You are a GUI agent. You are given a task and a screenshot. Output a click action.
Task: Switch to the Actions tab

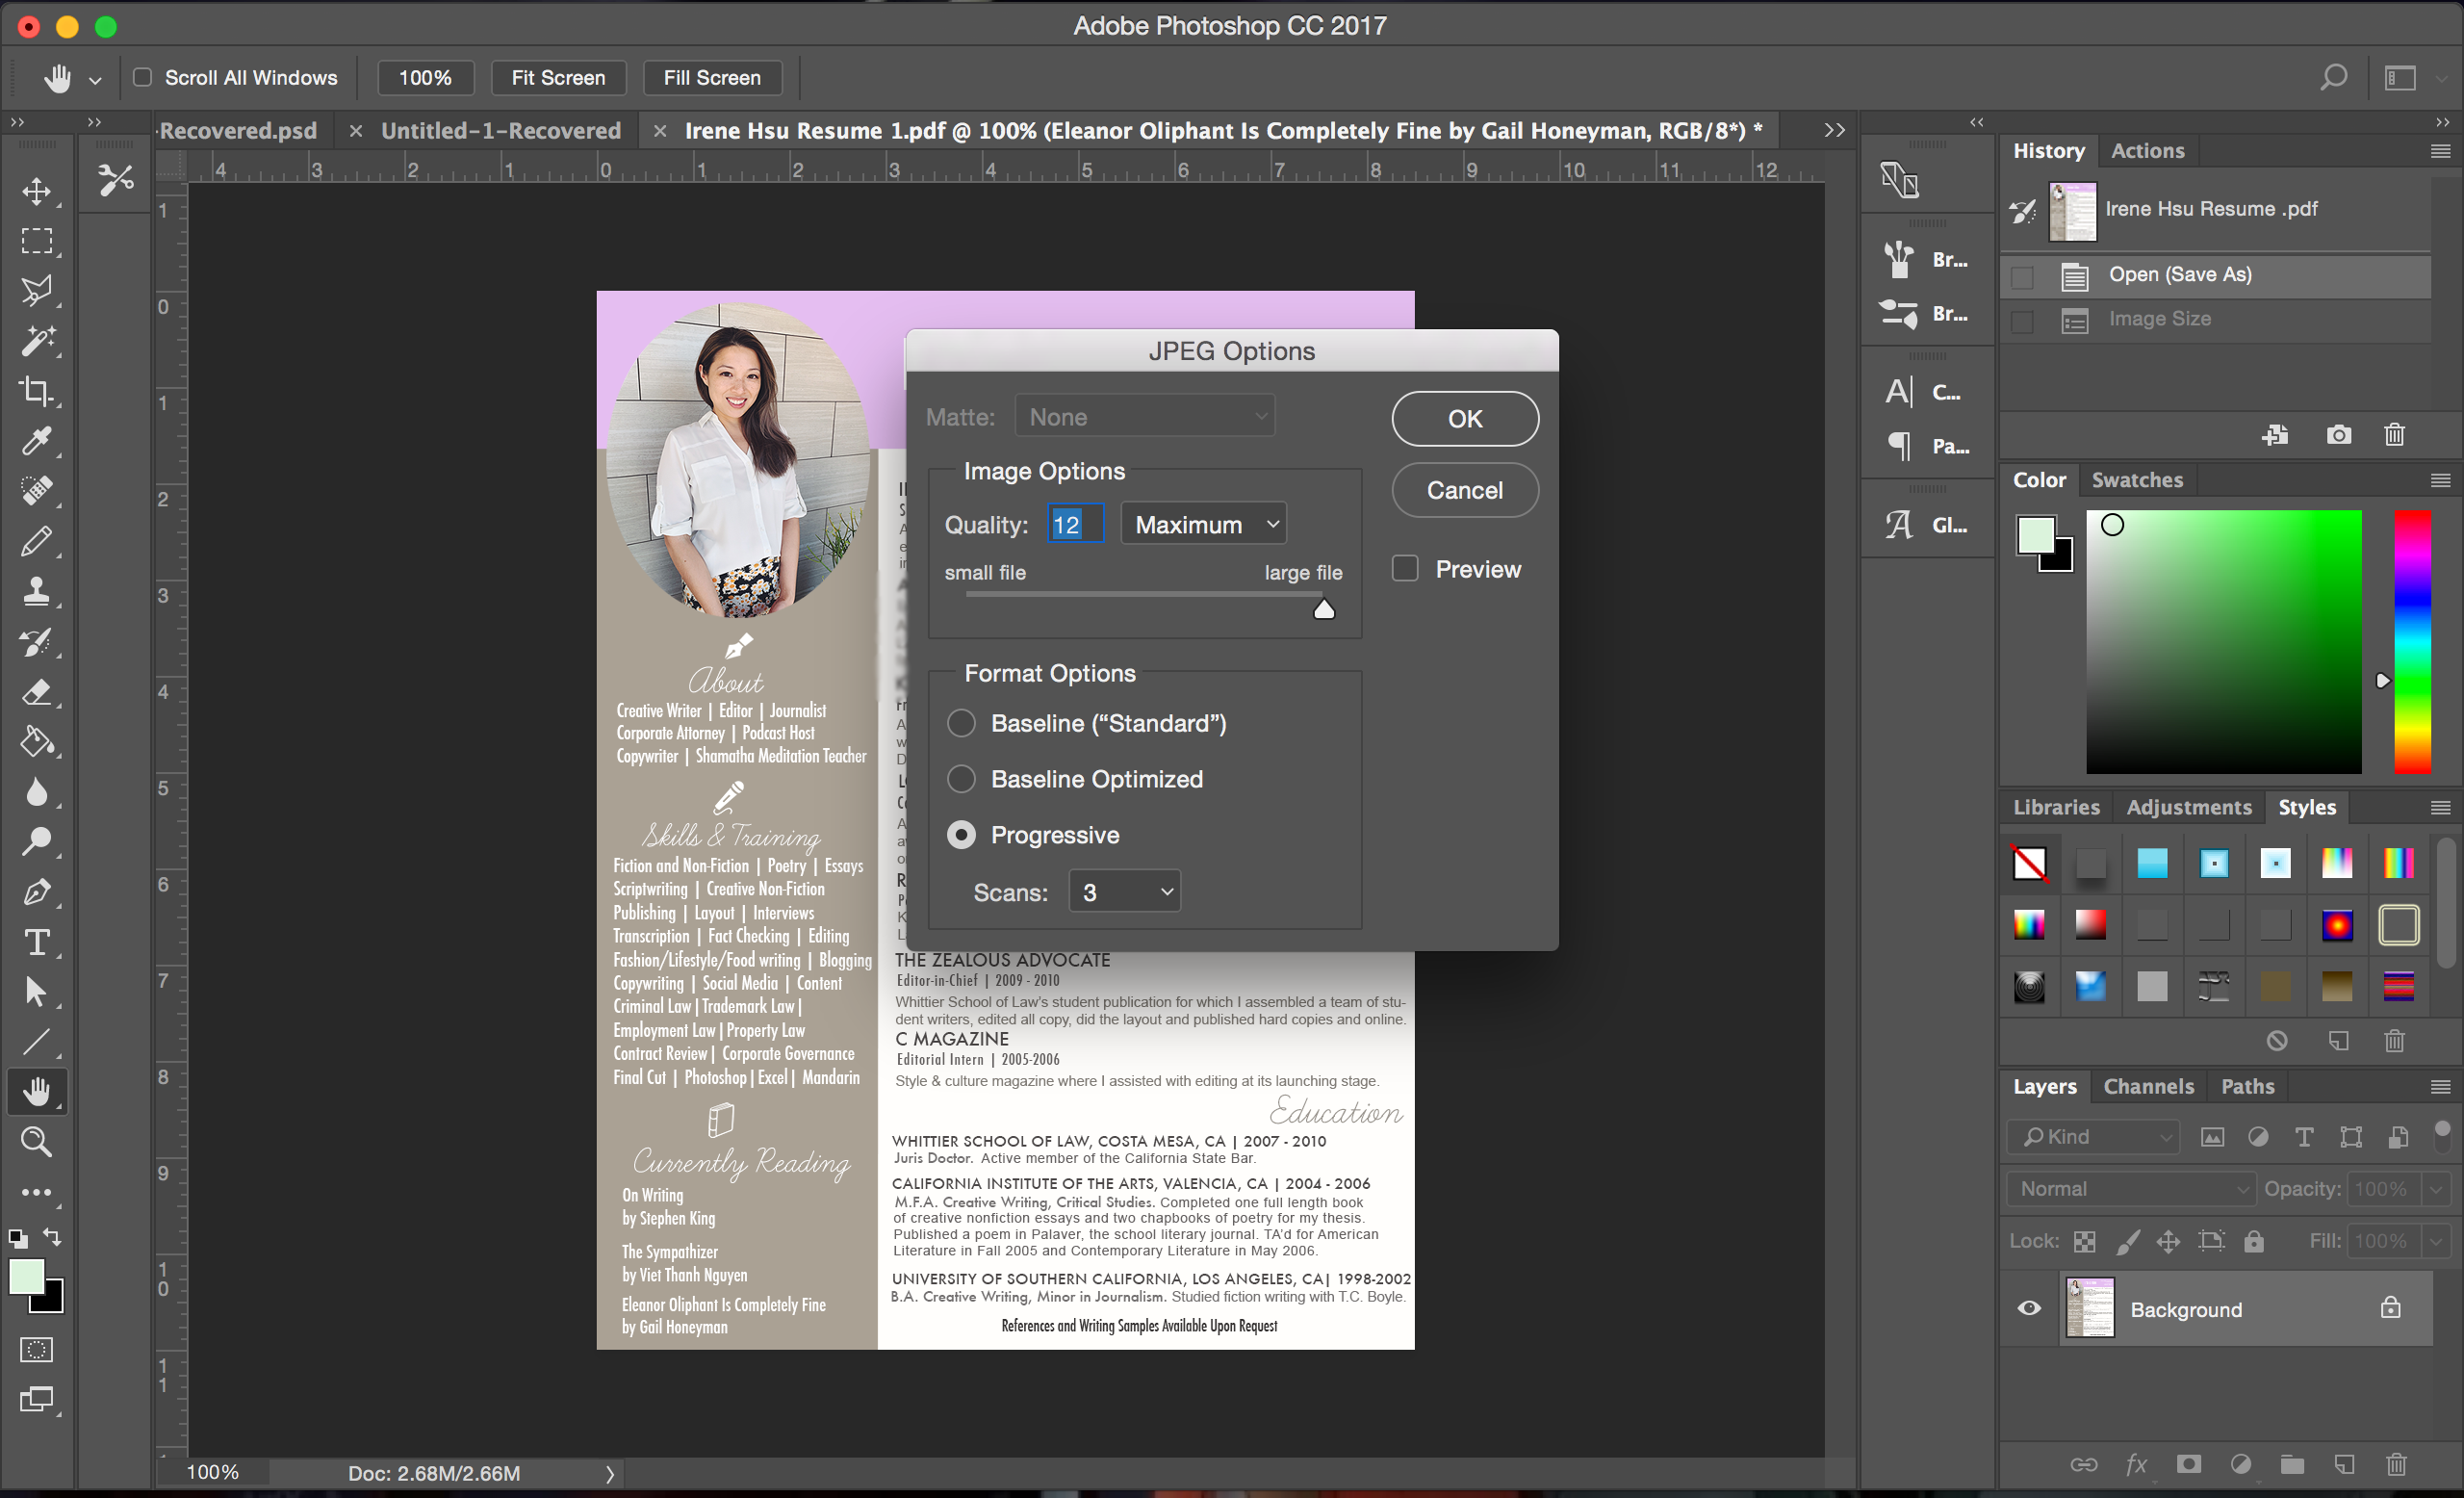(x=2147, y=151)
